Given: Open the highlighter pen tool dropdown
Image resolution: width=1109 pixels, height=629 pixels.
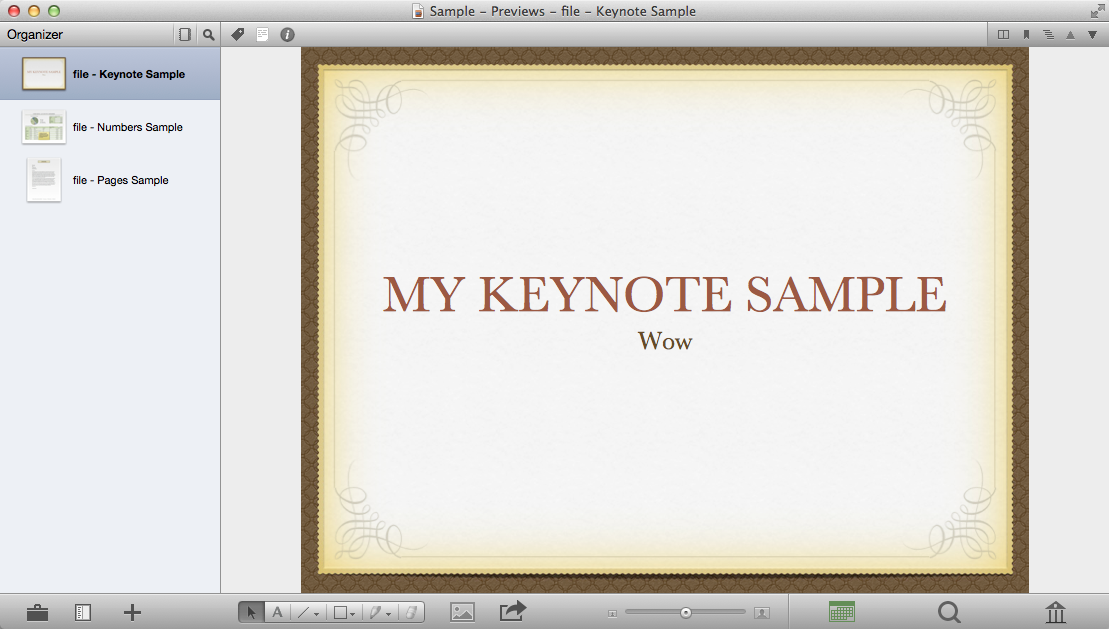Looking at the screenshot, I should point(380,612).
